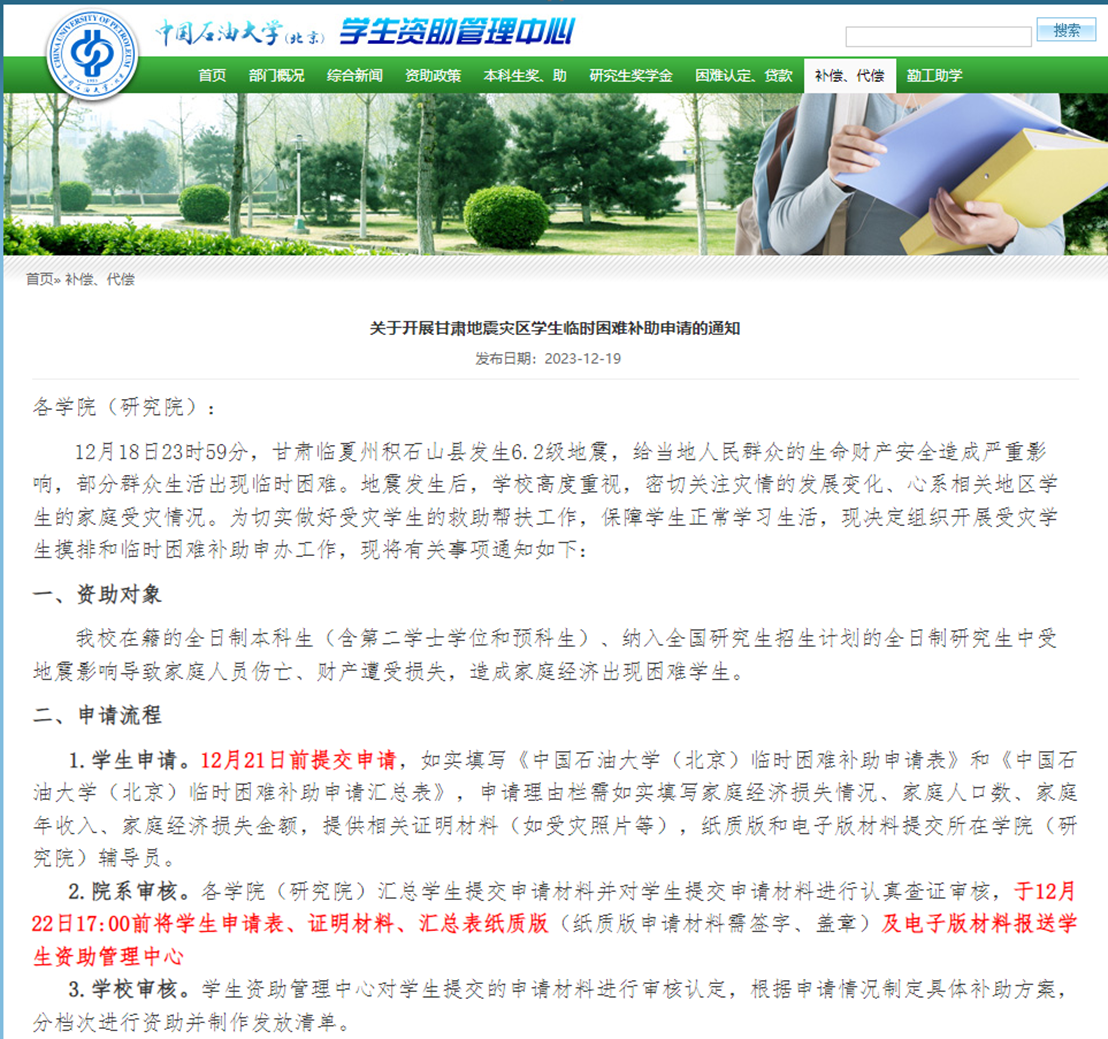Navigate to 本科生奖、助 section

[525, 75]
